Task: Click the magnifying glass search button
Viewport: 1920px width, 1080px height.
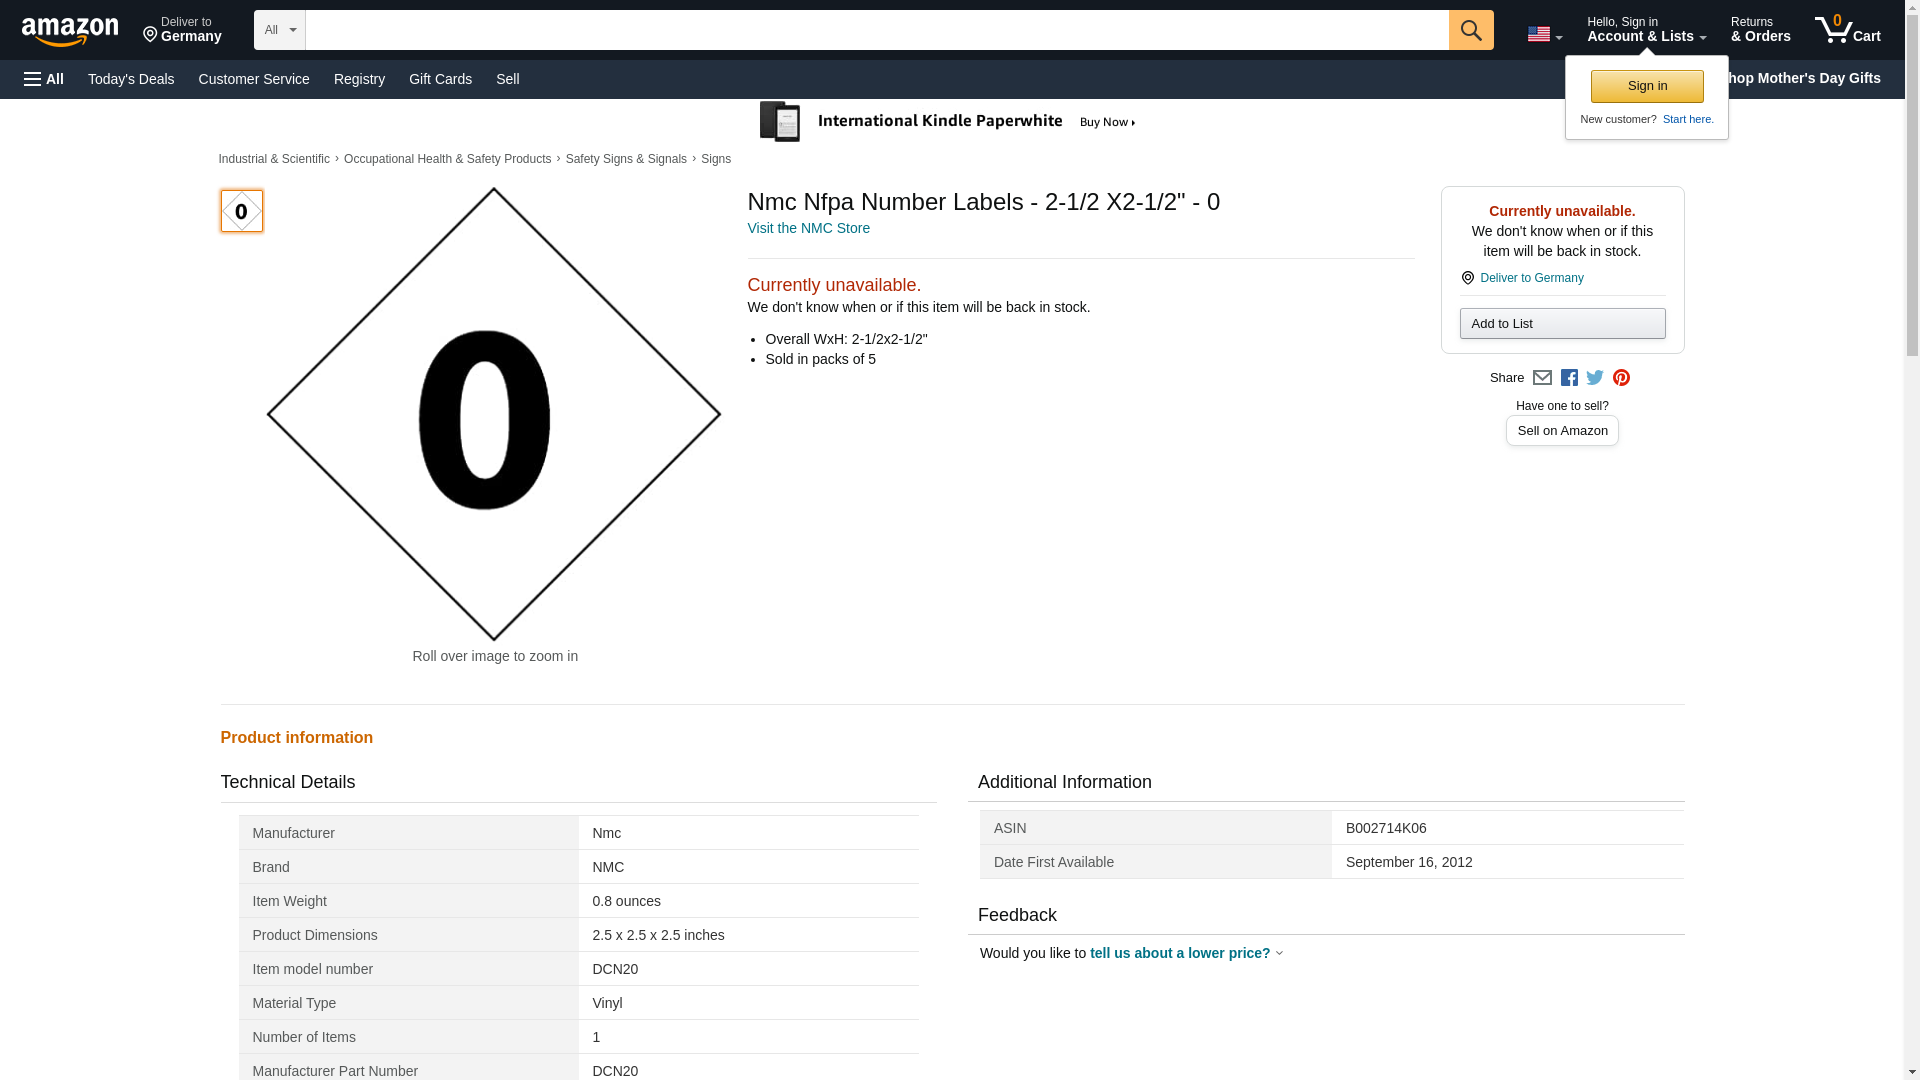Action: (1470, 30)
